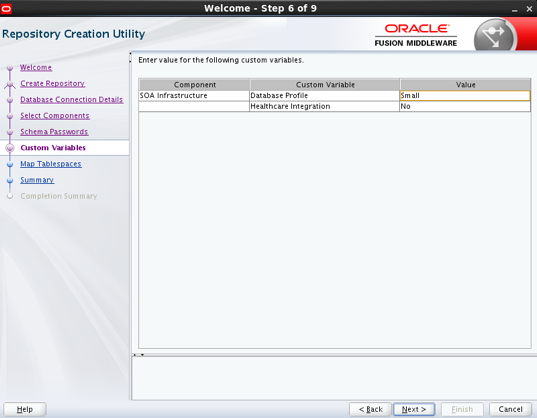
Task: Open the Summary step link
Action: pyautogui.click(x=37, y=180)
